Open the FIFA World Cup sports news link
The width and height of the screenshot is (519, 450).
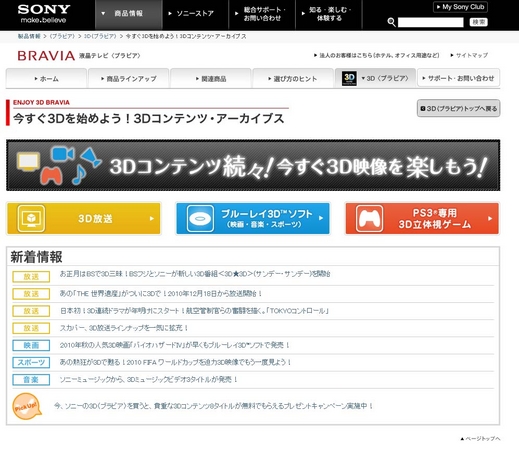175,362
